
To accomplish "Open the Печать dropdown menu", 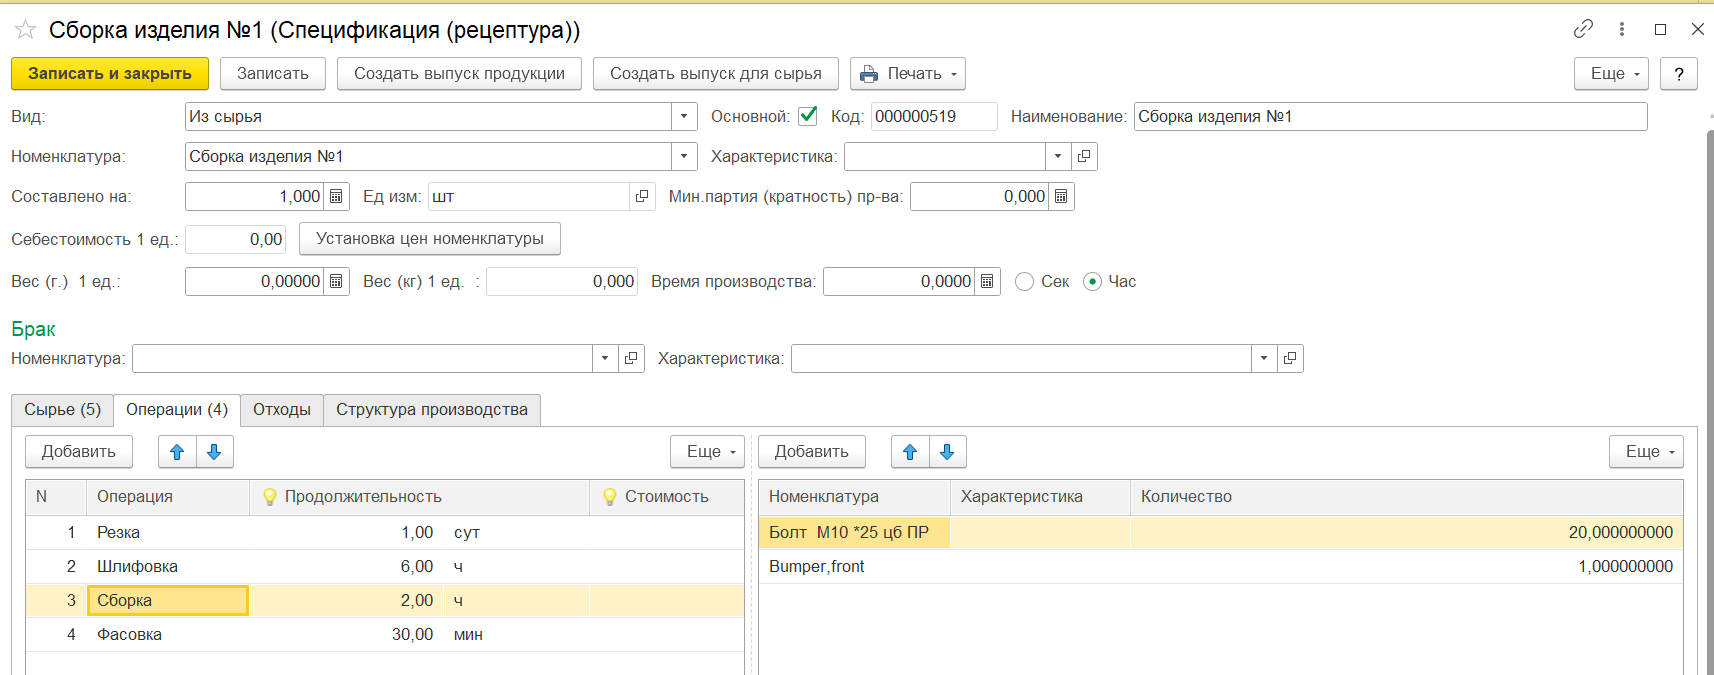I will coord(907,74).
